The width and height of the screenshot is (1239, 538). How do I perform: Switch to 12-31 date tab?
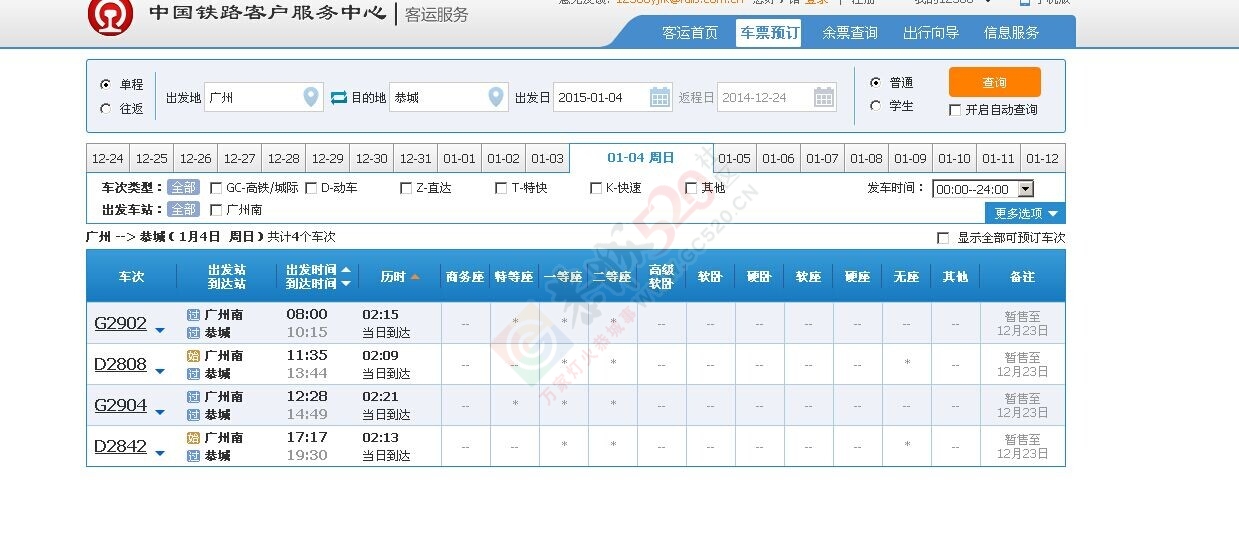pos(416,159)
